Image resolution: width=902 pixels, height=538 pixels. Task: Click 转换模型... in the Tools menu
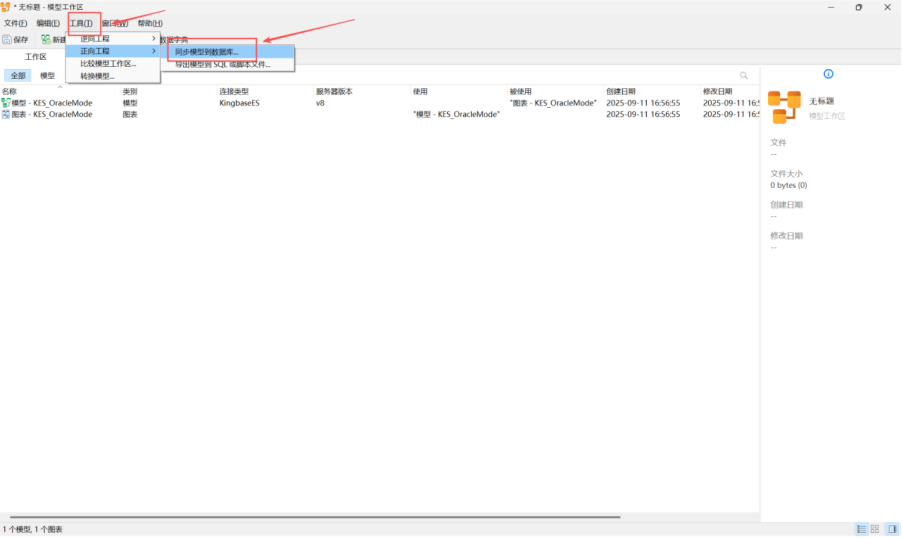(98, 76)
